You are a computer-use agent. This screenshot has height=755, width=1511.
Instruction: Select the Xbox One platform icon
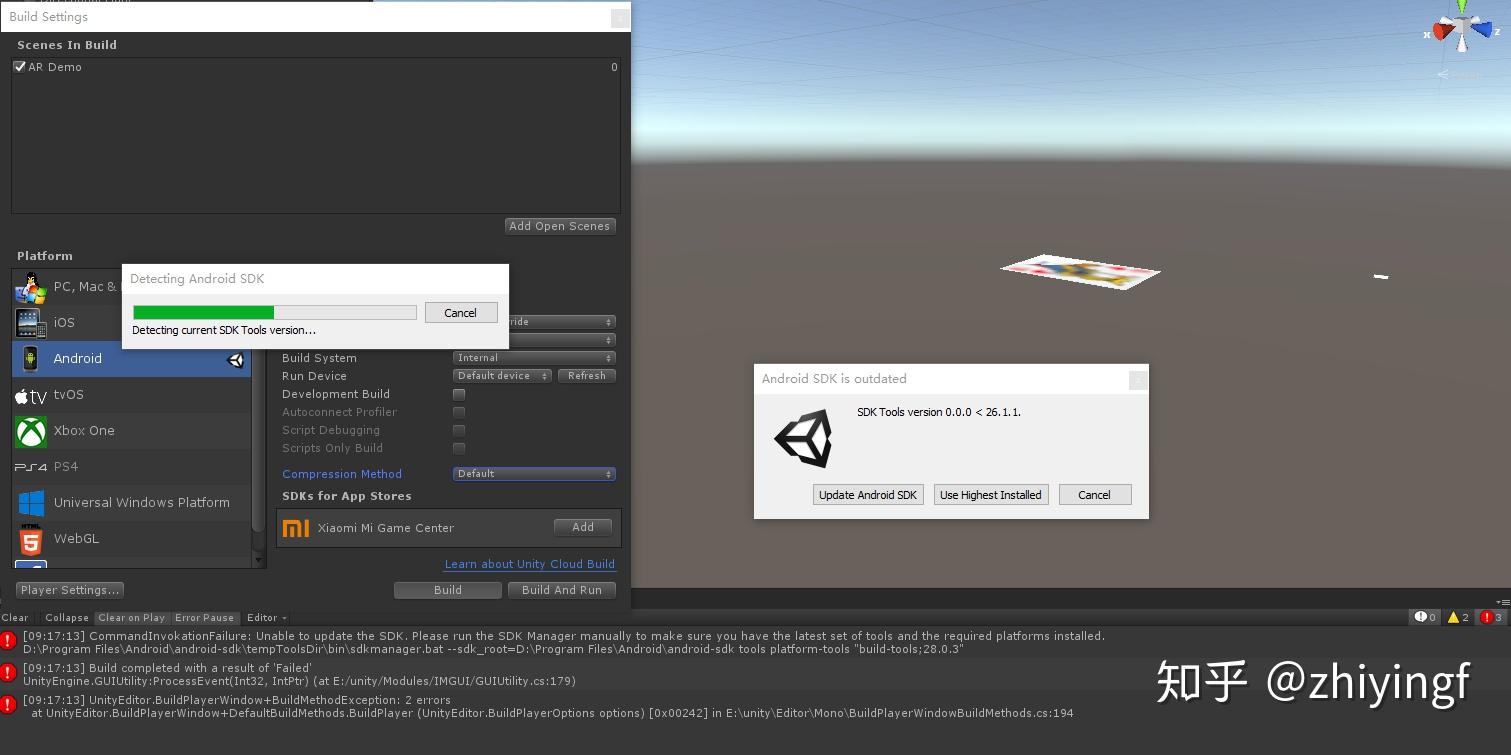(x=30, y=430)
